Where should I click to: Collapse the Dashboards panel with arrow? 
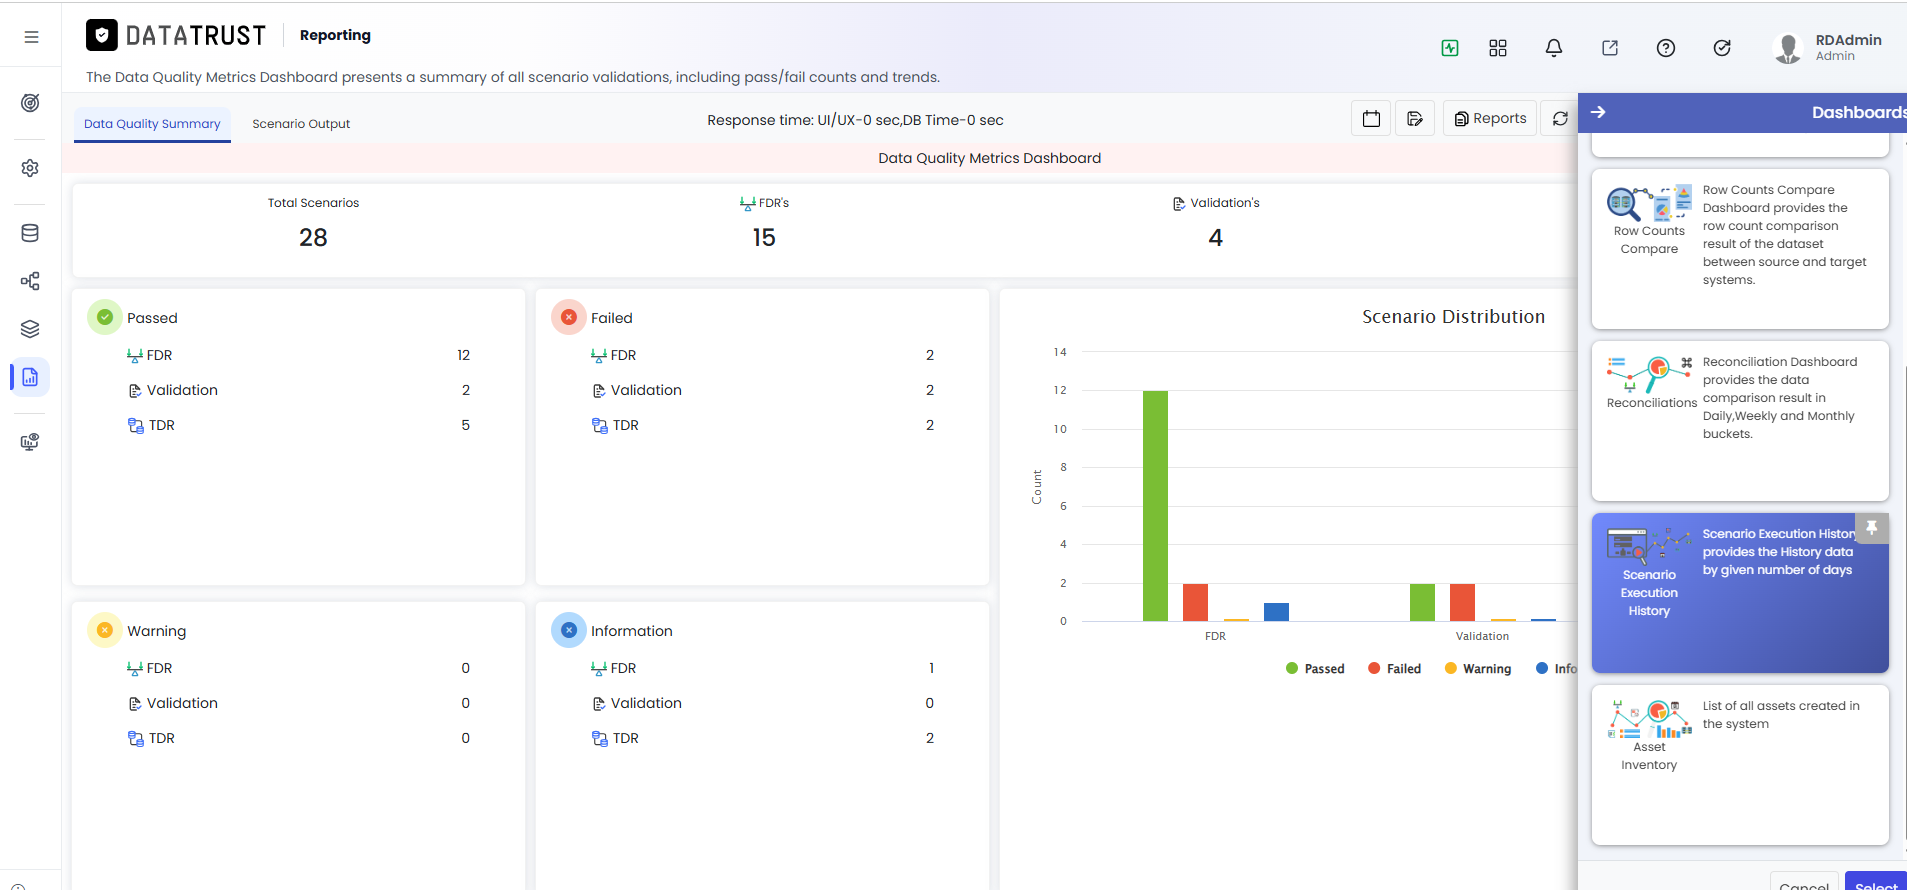point(1598,112)
